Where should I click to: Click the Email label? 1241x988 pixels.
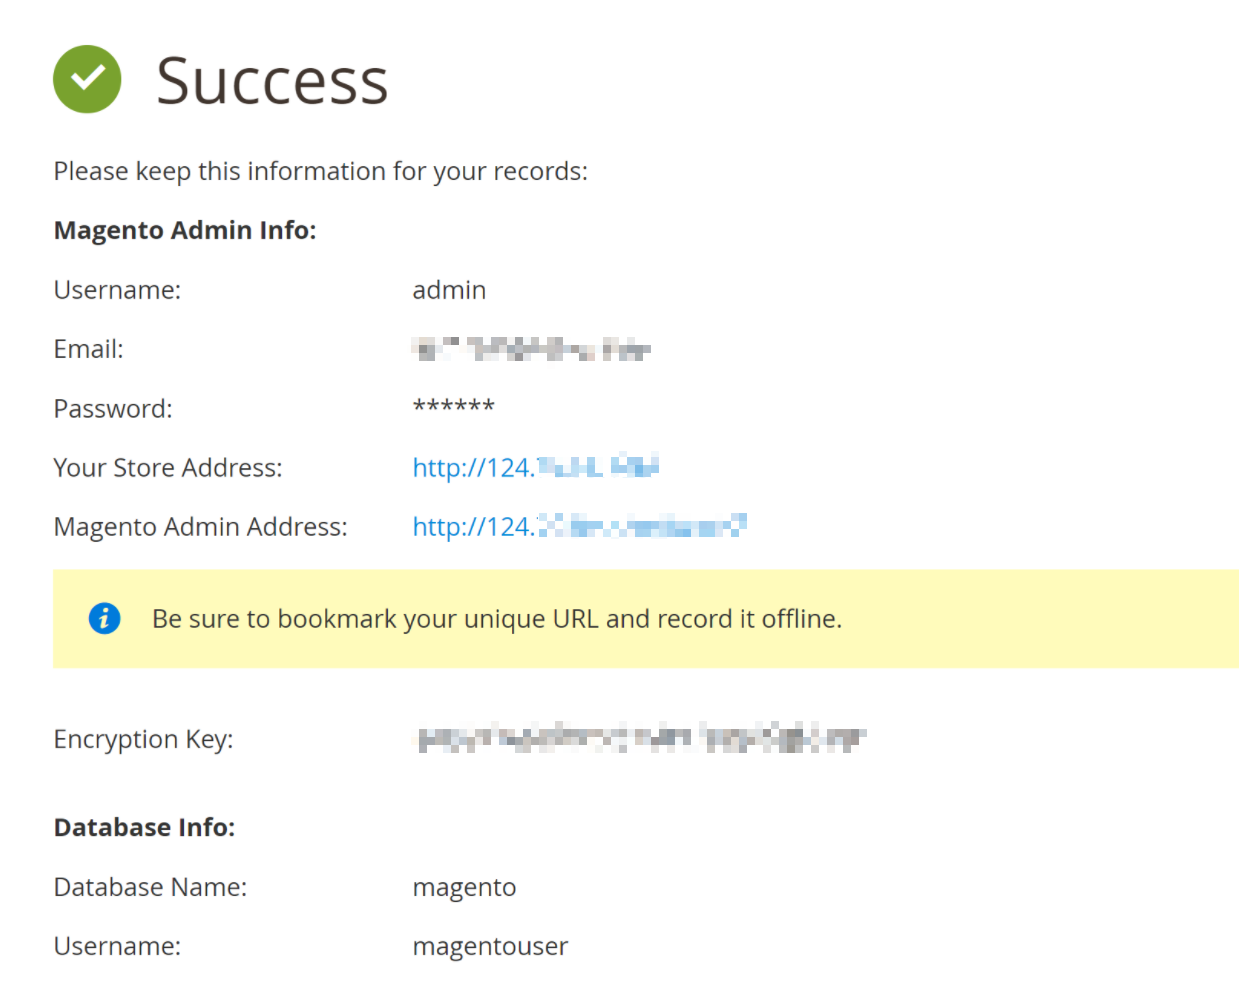coord(89,349)
